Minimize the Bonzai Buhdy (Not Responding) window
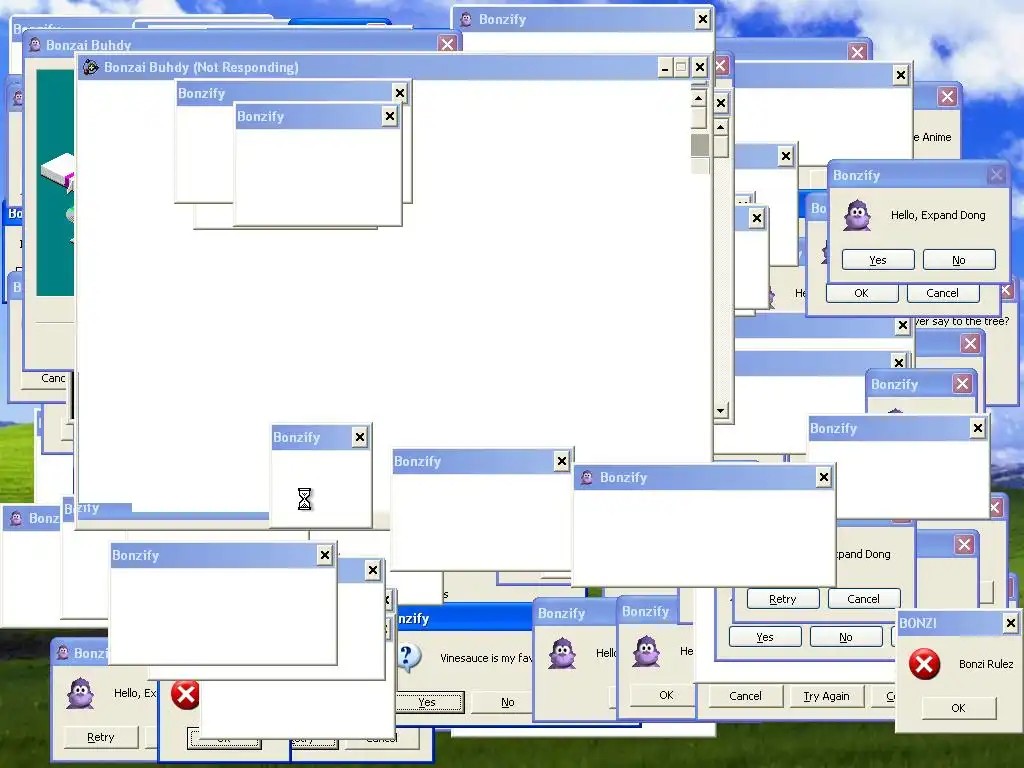 (x=665, y=67)
